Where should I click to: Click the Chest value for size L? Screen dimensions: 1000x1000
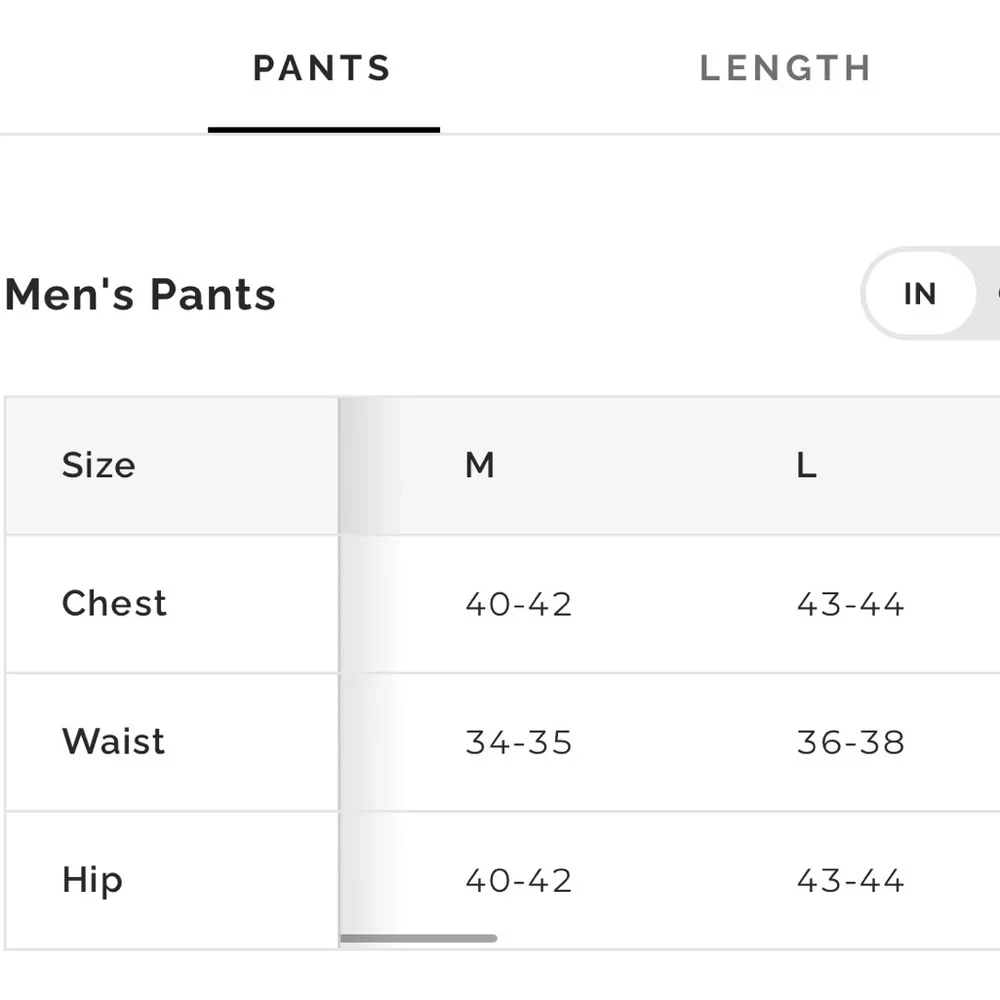click(x=850, y=604)
